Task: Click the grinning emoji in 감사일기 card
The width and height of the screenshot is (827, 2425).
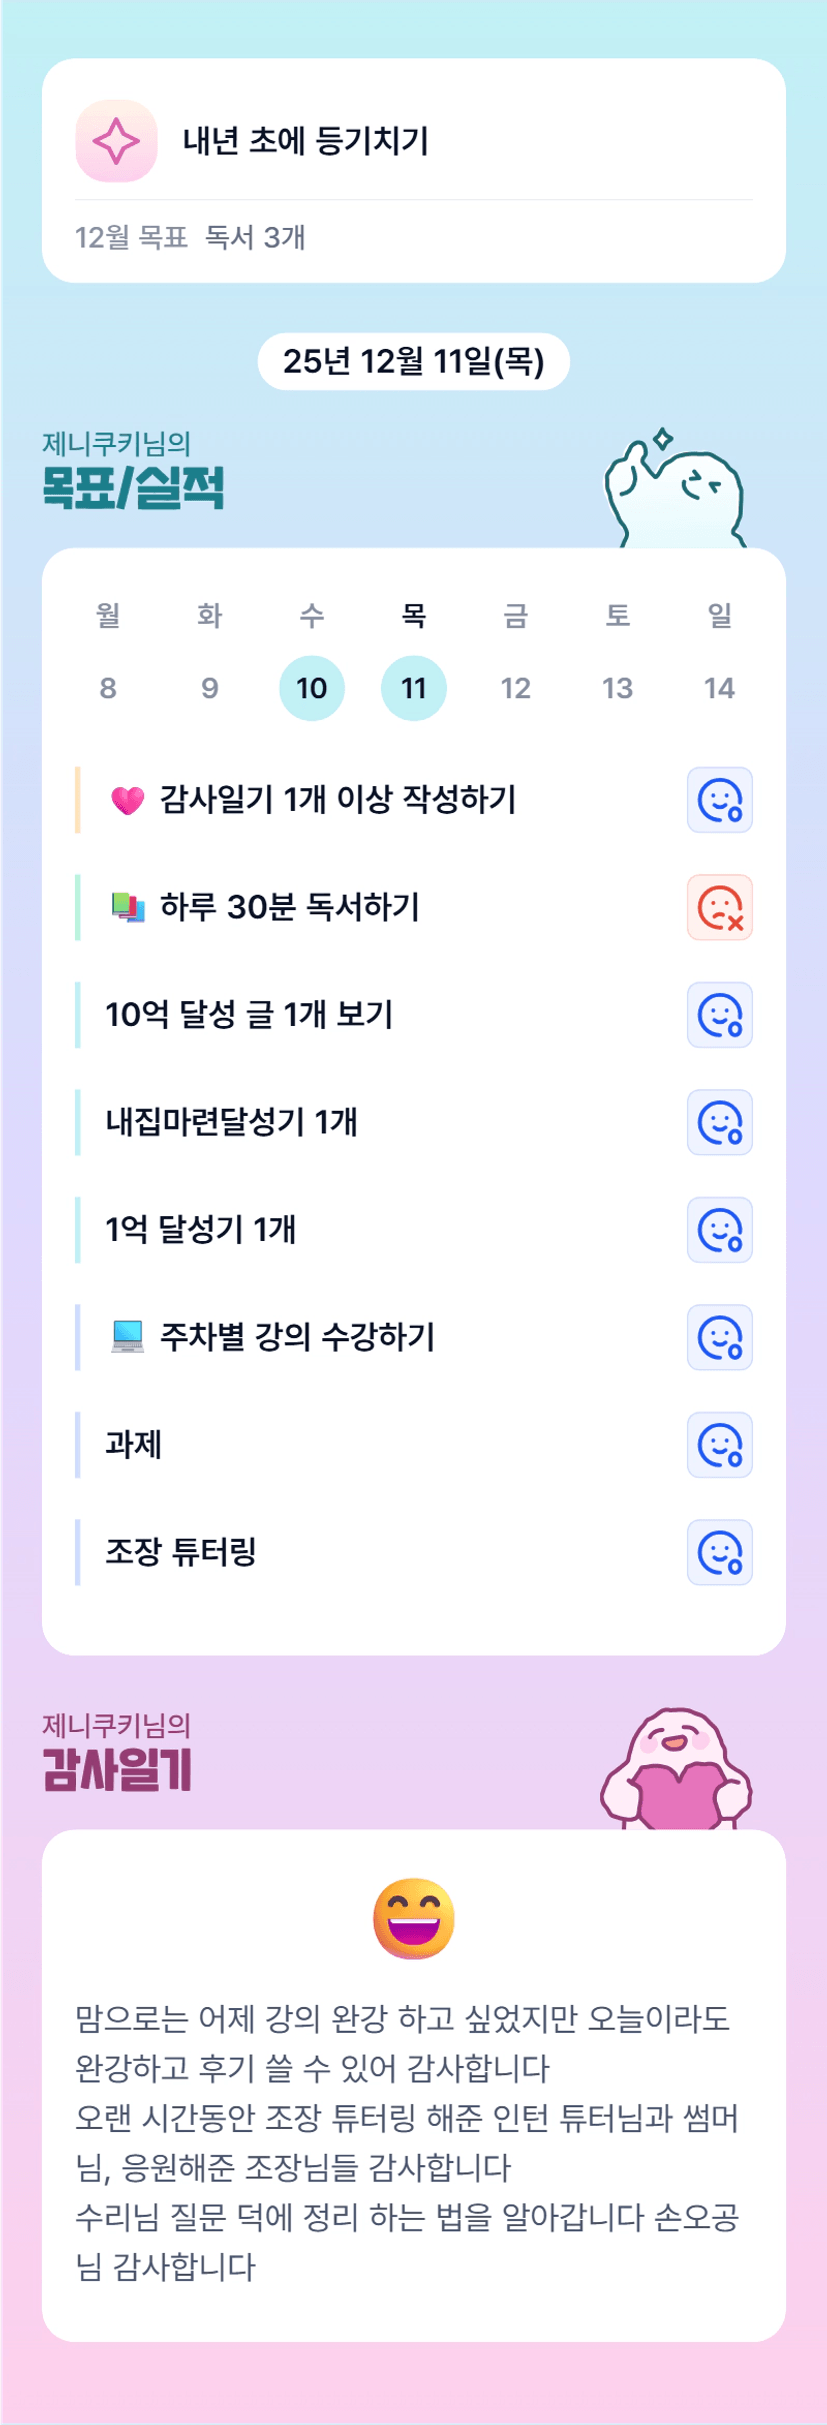Action: point(414,1918)
